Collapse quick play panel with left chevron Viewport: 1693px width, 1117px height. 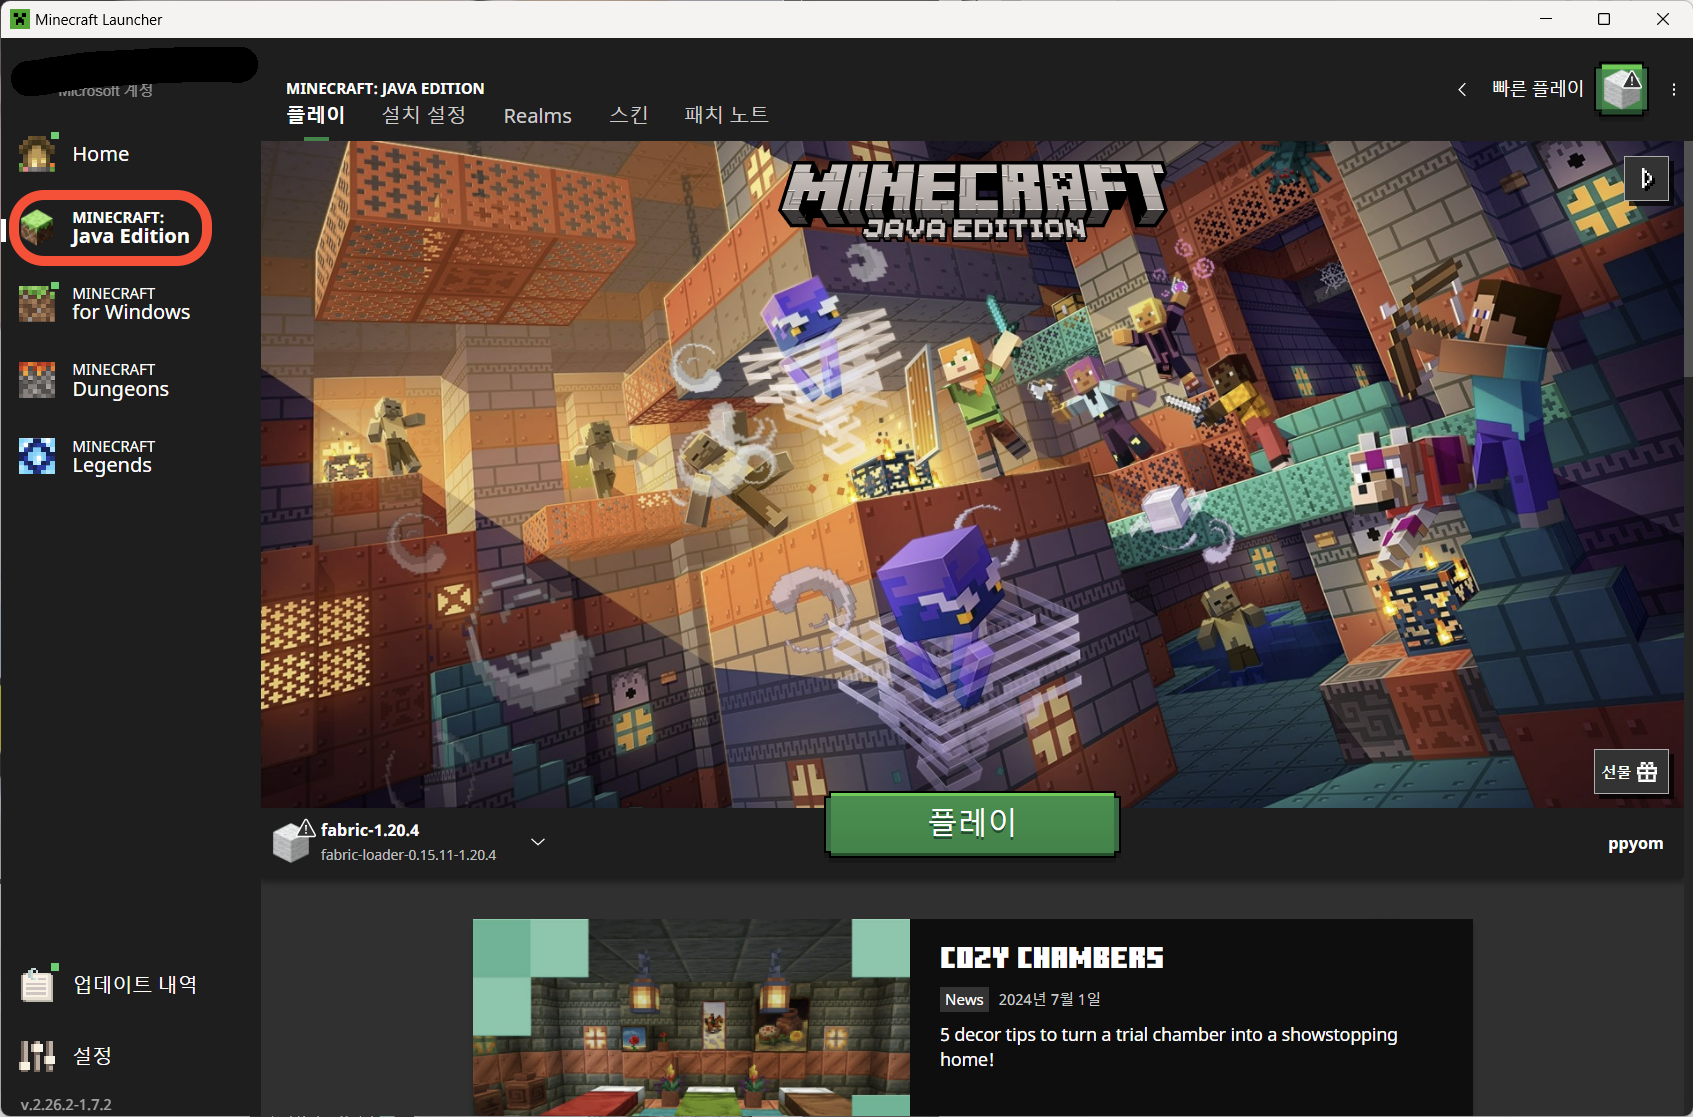click(1462, 90)
